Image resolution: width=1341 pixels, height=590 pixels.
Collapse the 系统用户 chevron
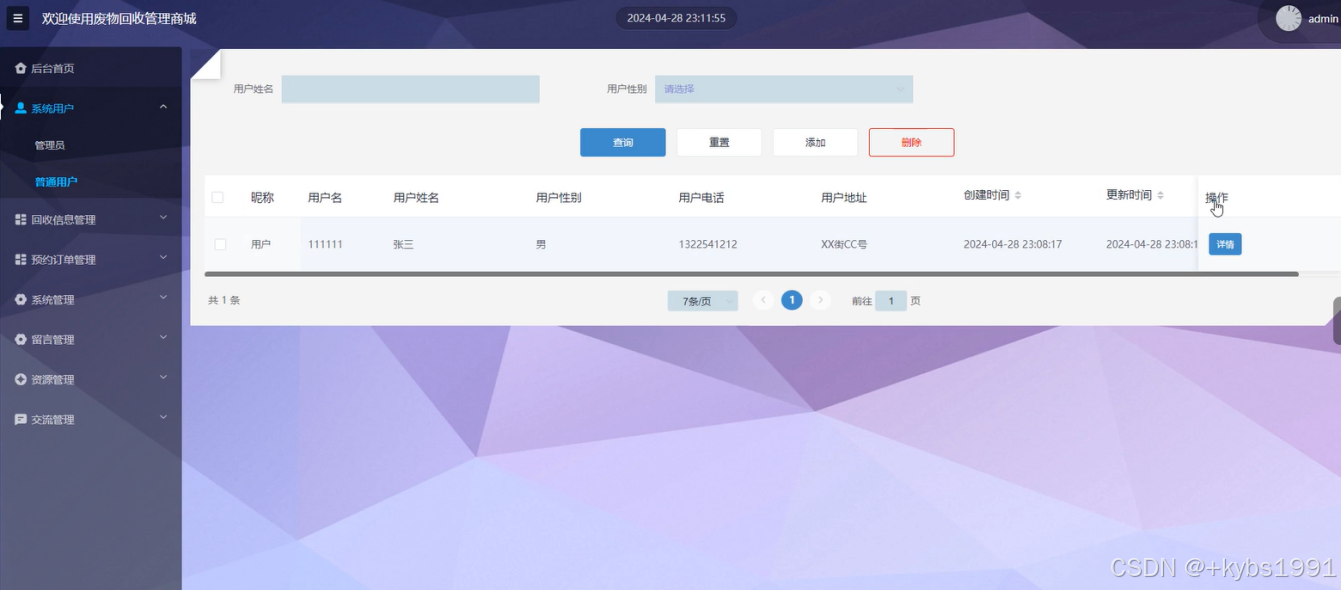click(163, 107)
